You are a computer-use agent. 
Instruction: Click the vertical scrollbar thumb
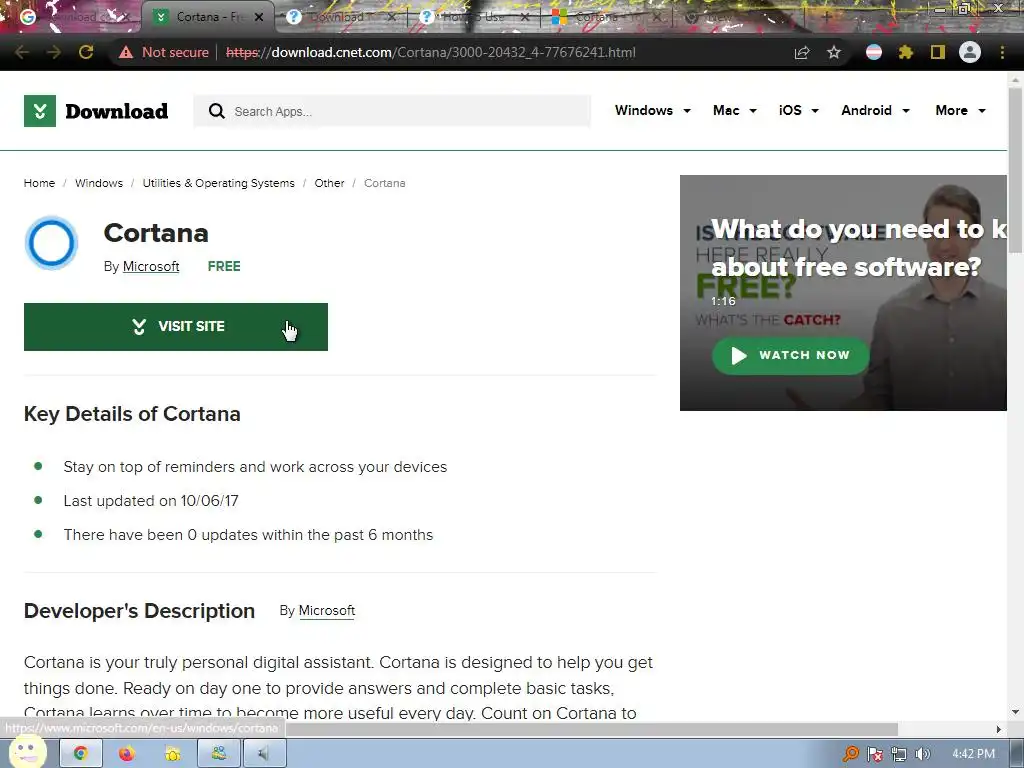click(x=1015, y=168)
